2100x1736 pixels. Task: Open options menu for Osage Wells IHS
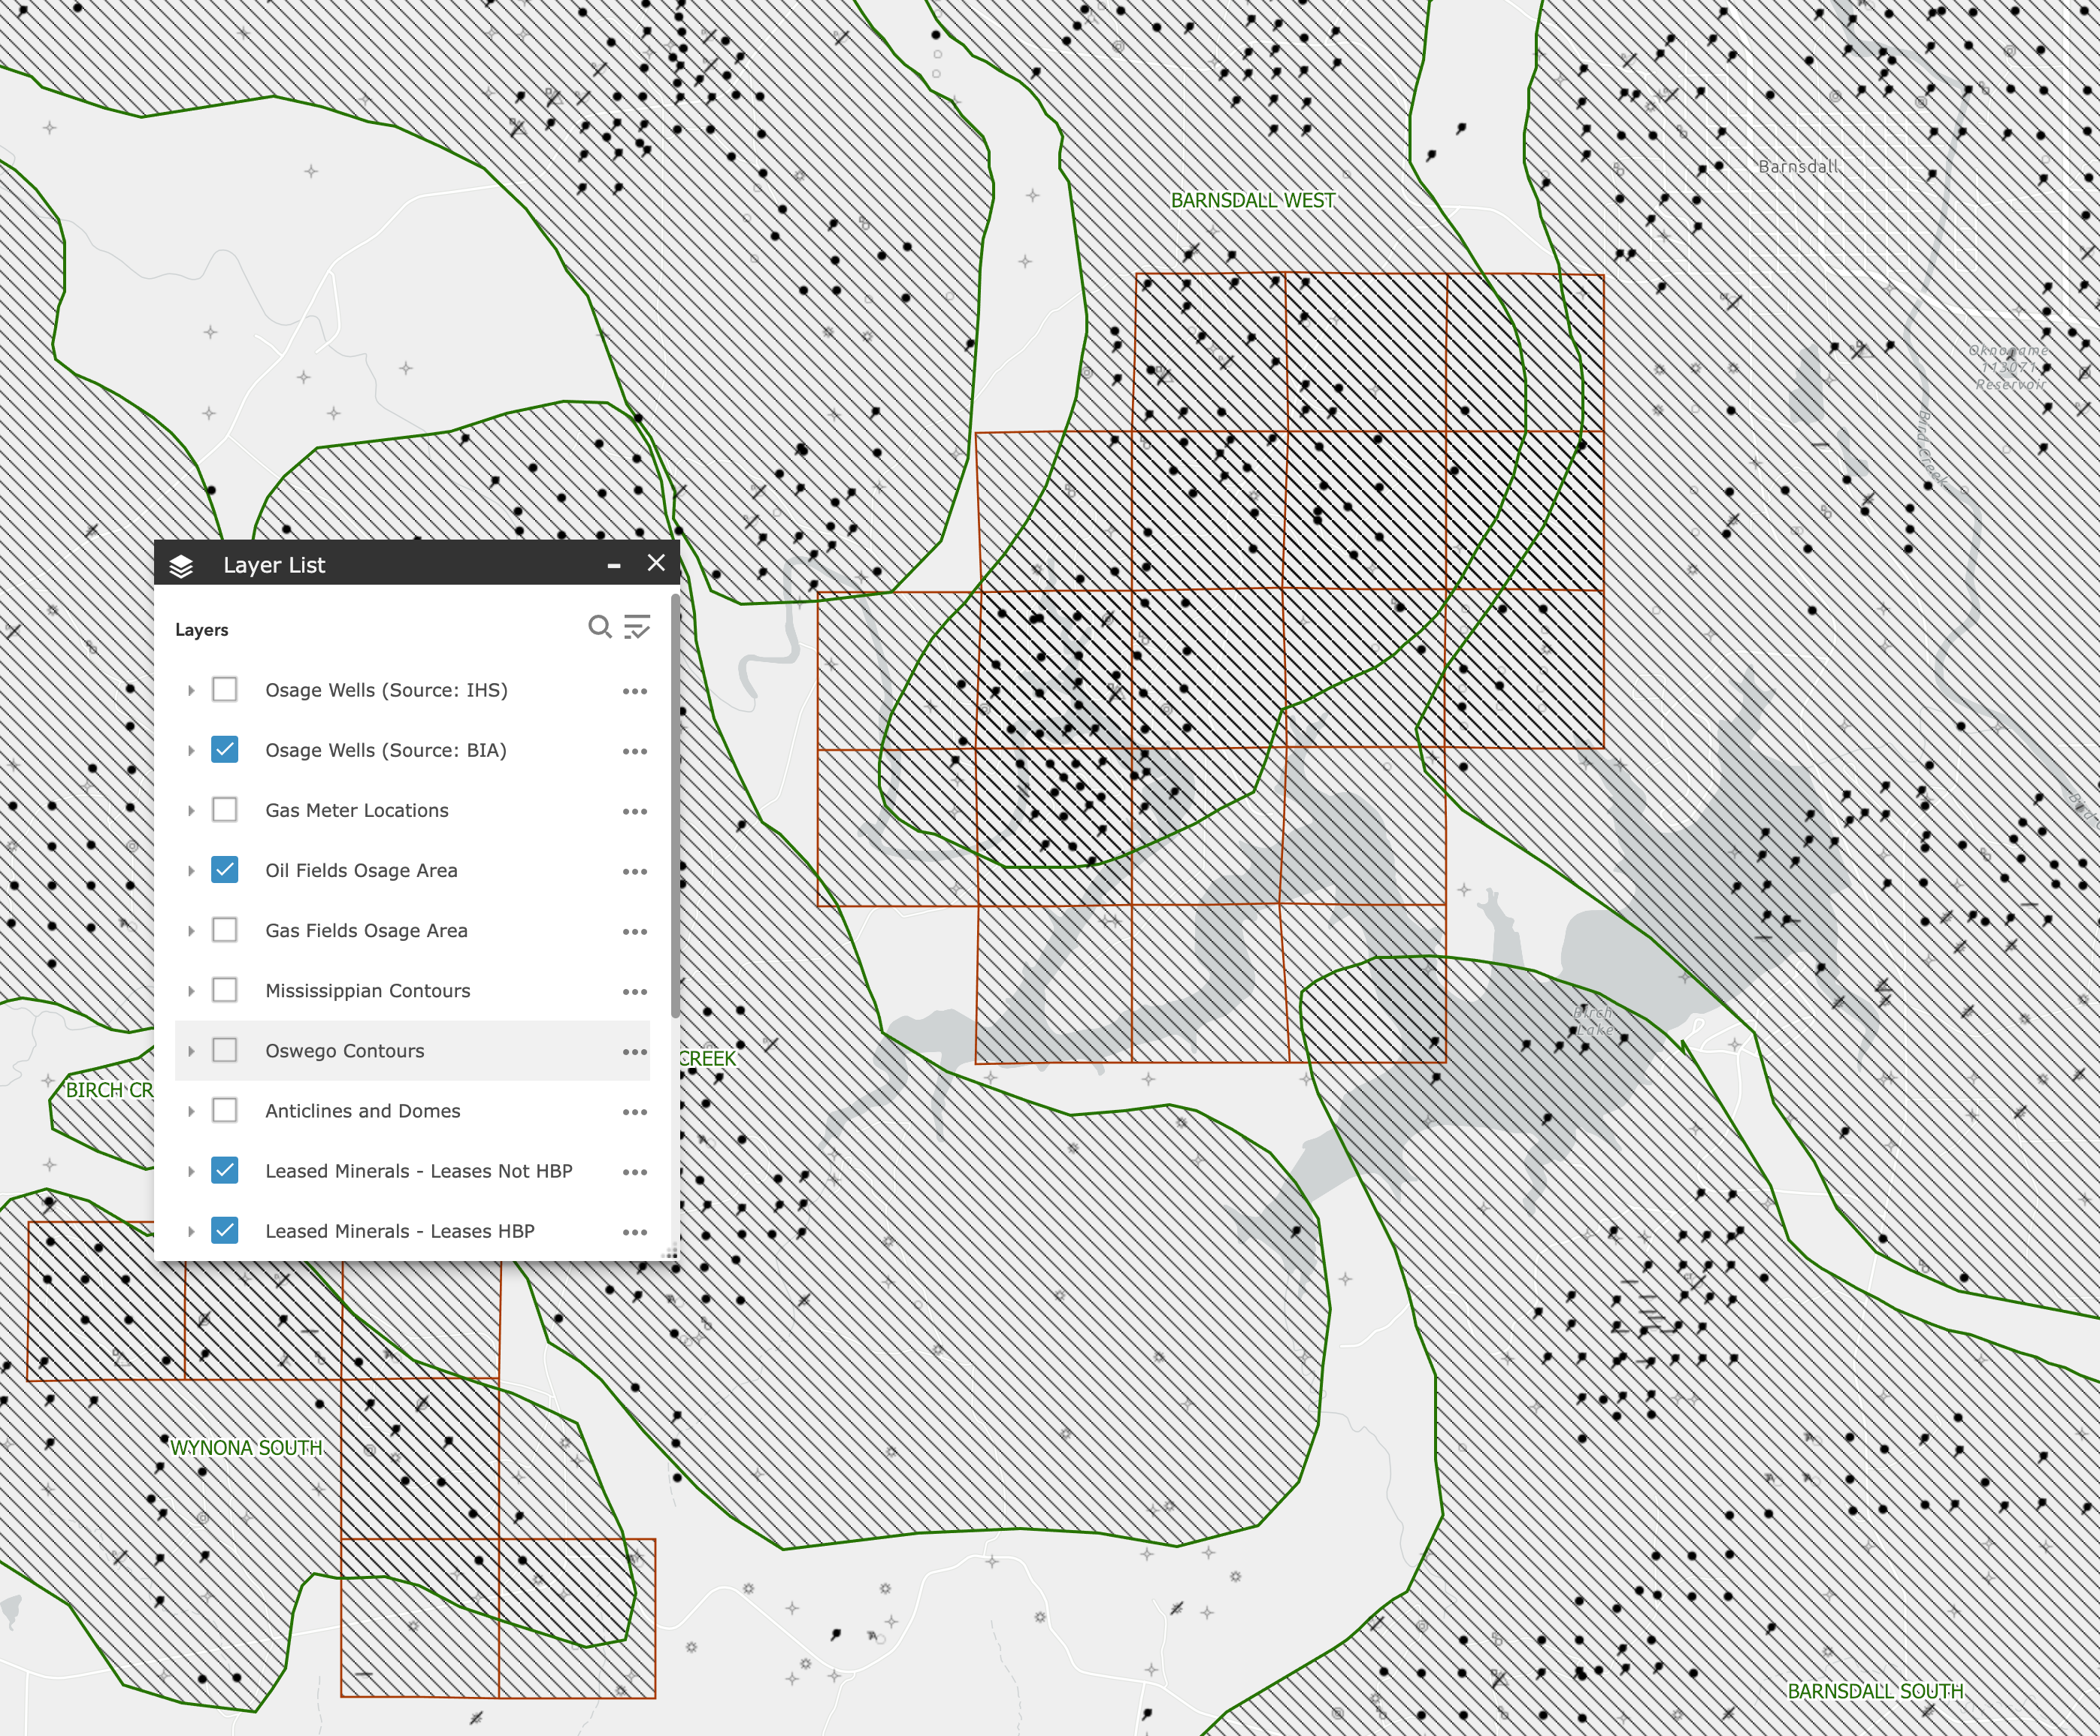tap(634, 691)
